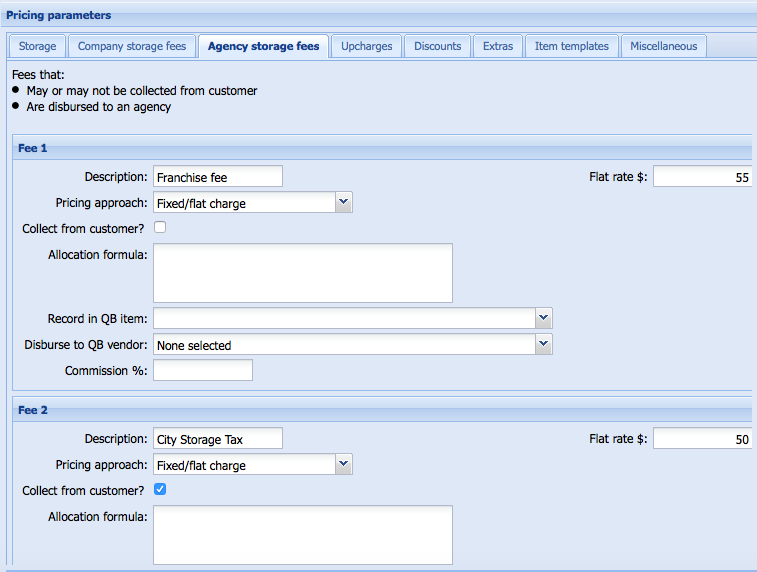
Task: Switch to Item templates tab
Action: click(x=571, y=46)
